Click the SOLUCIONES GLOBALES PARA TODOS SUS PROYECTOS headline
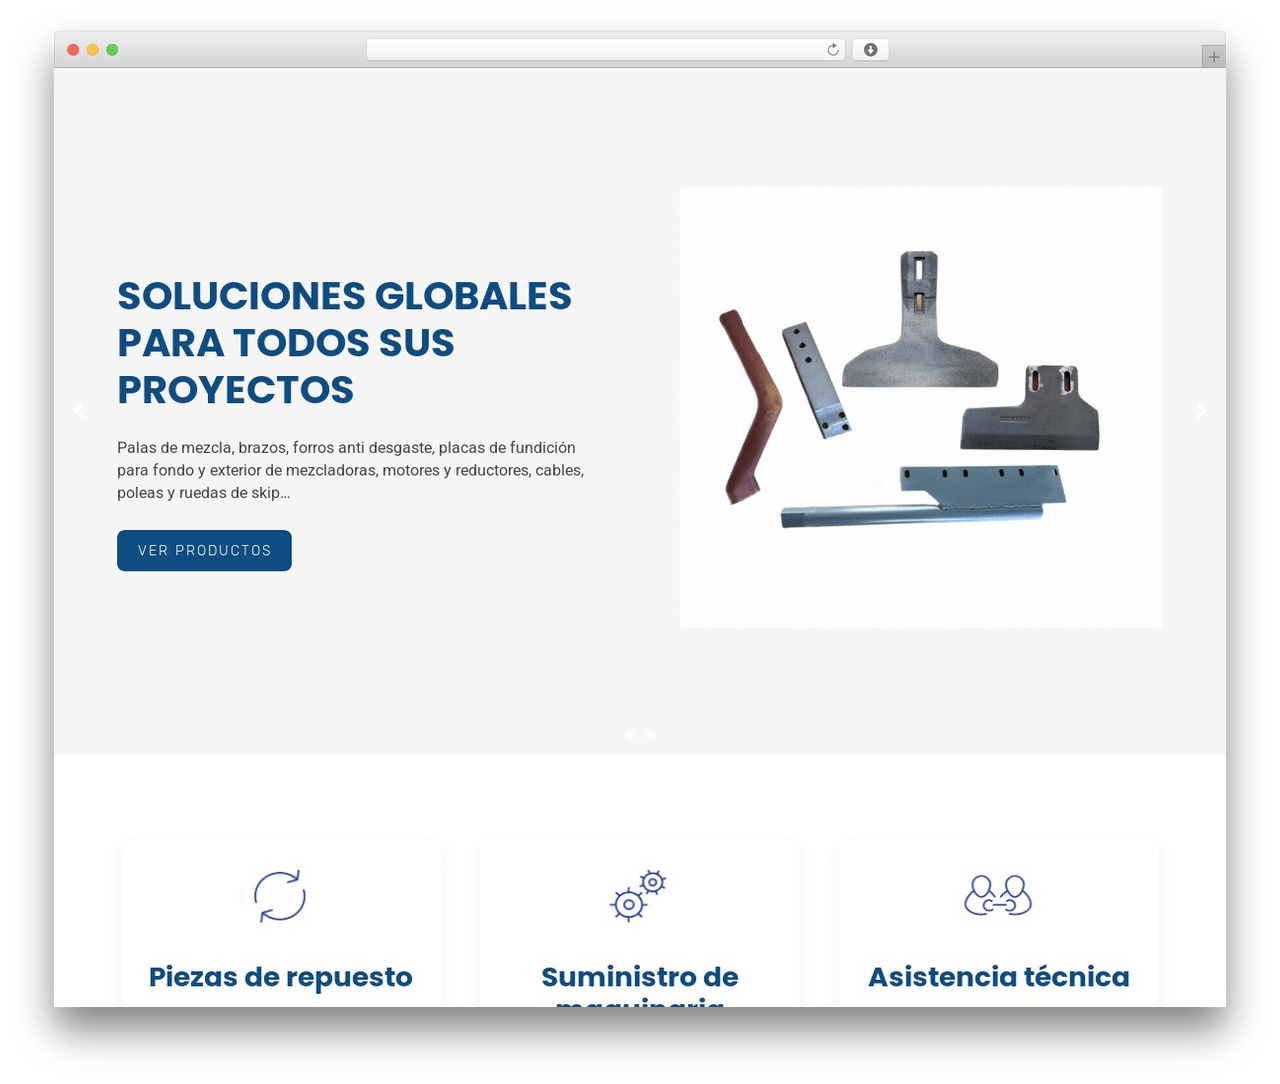This screenshot has height=1084, width=1280. tap(345, 343)
